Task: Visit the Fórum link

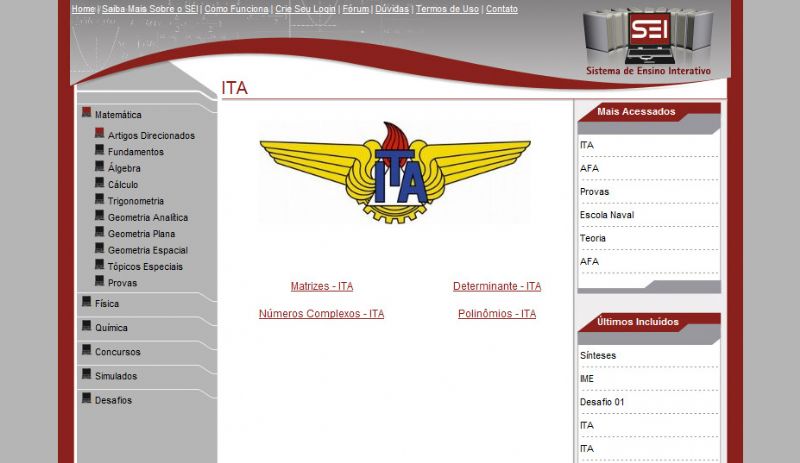Action: tap(356, 9)
